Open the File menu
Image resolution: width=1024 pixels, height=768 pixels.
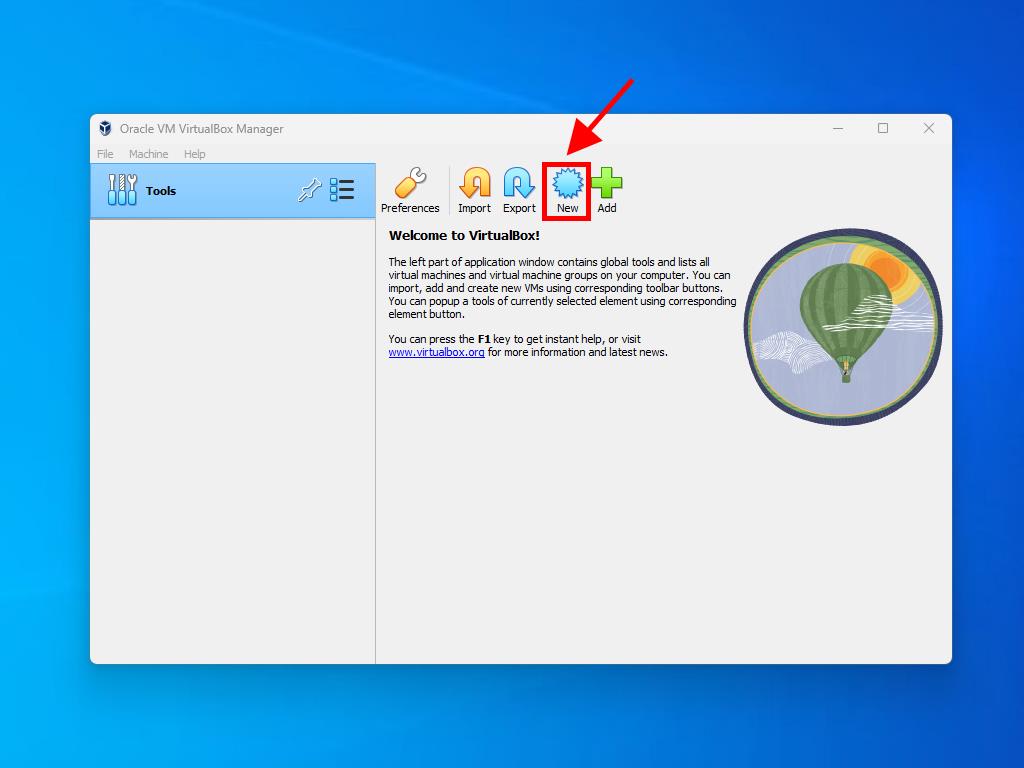click(x=105, y=154)
